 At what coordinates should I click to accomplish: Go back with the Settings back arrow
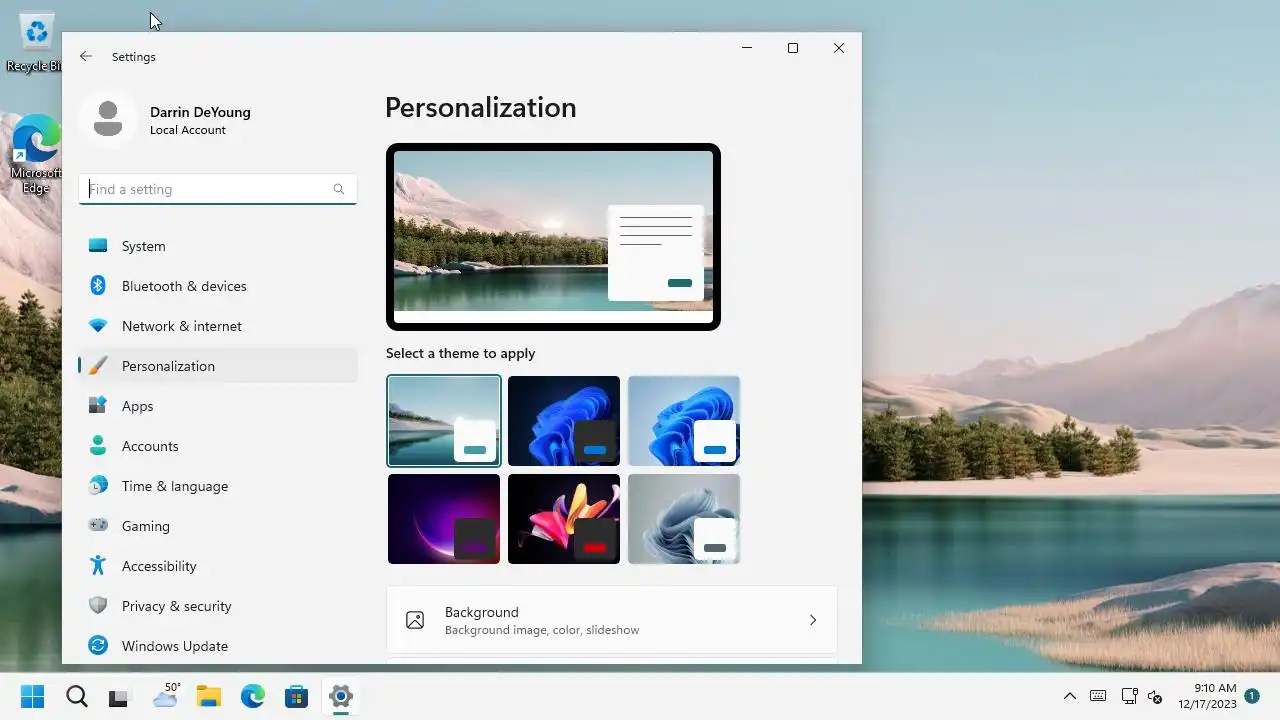[x=86, y=57]
